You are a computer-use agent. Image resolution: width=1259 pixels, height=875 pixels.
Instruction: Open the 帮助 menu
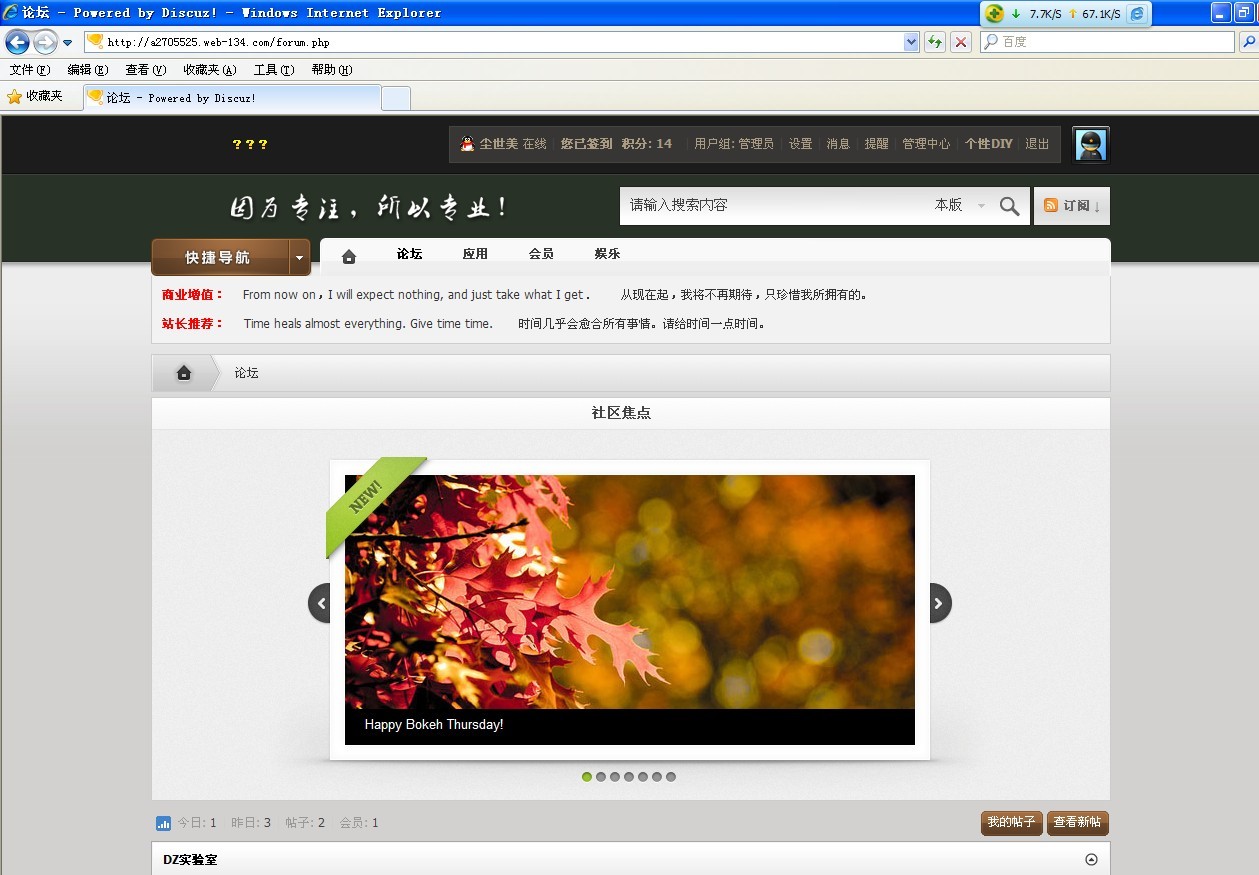(x=332, y=70)
